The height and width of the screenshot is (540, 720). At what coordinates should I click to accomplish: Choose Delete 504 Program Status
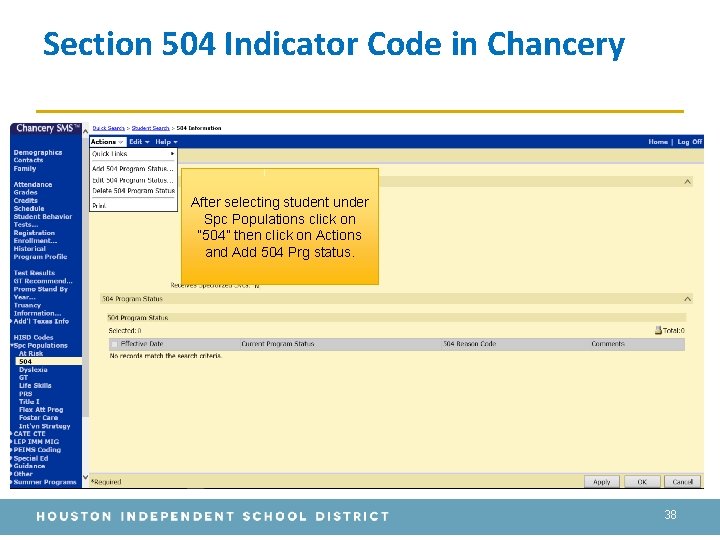tap(133, 191)
